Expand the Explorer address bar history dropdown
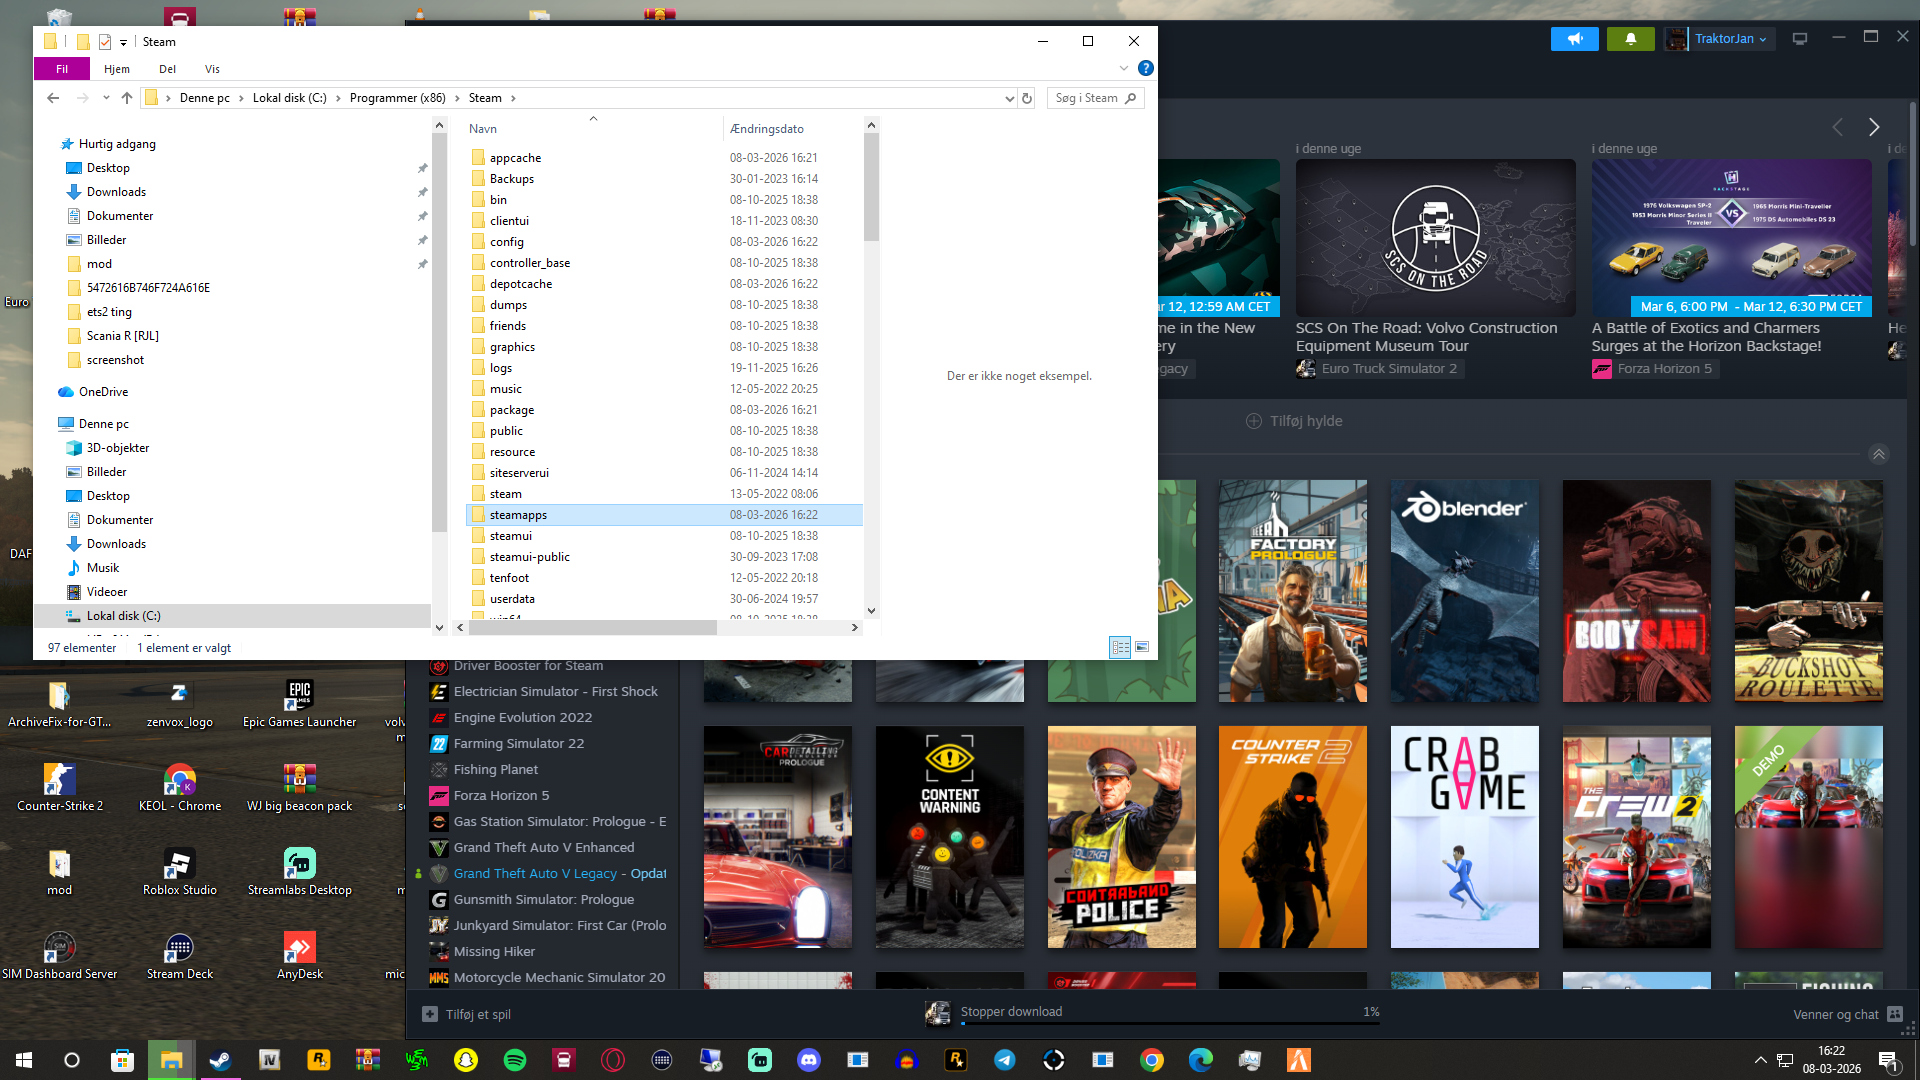The image size is (1920, 1080). click(x=1009, y=98)
